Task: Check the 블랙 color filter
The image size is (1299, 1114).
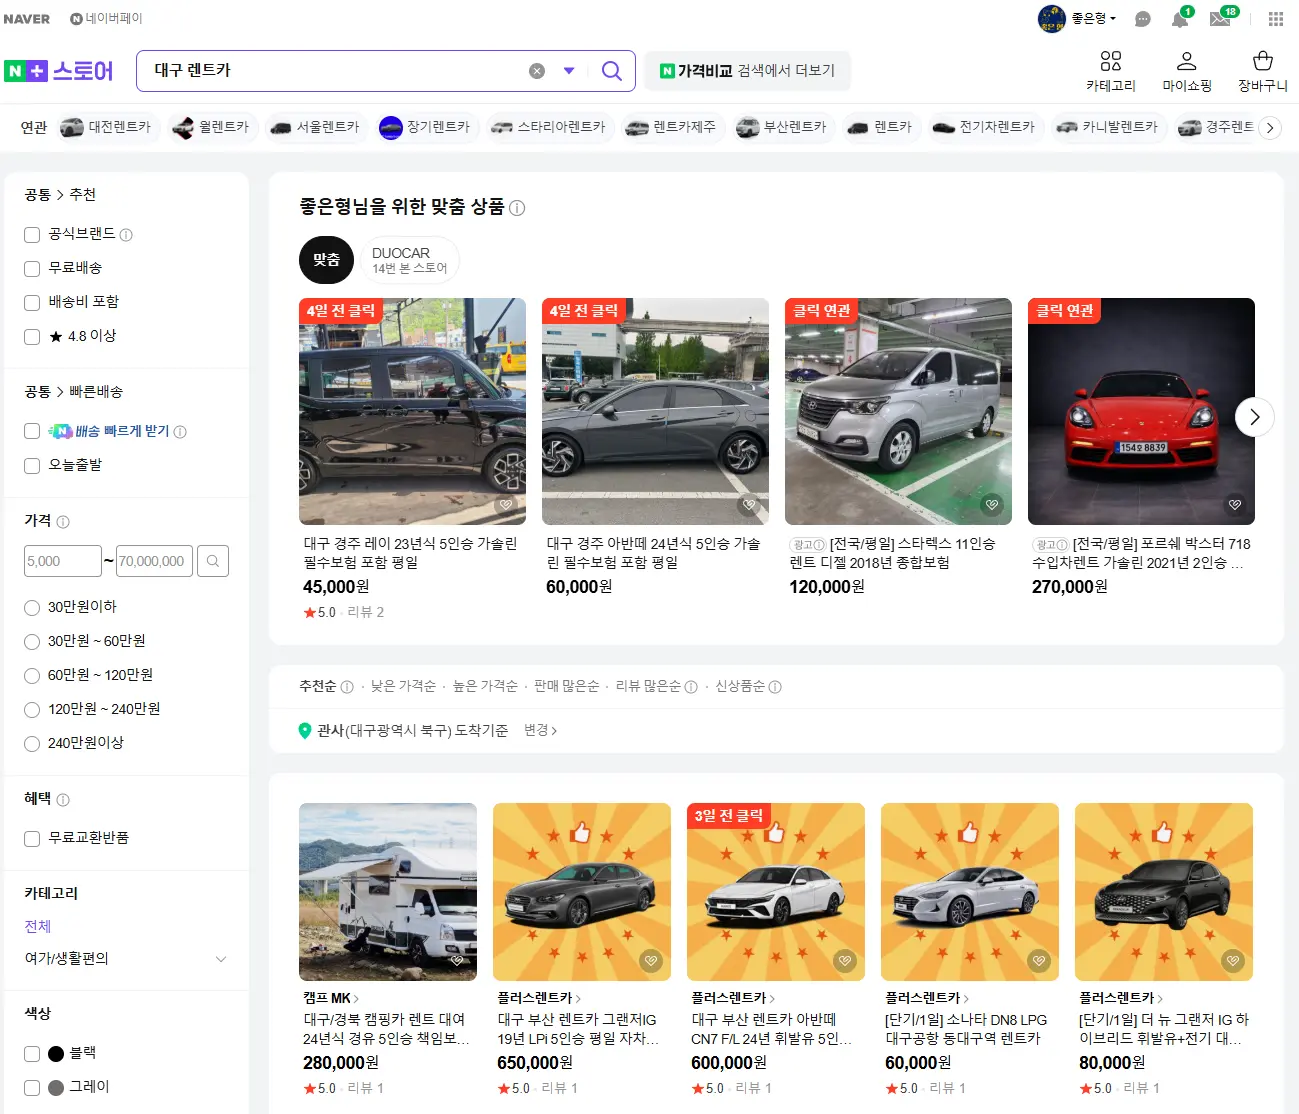Action: pos(32,1053)
